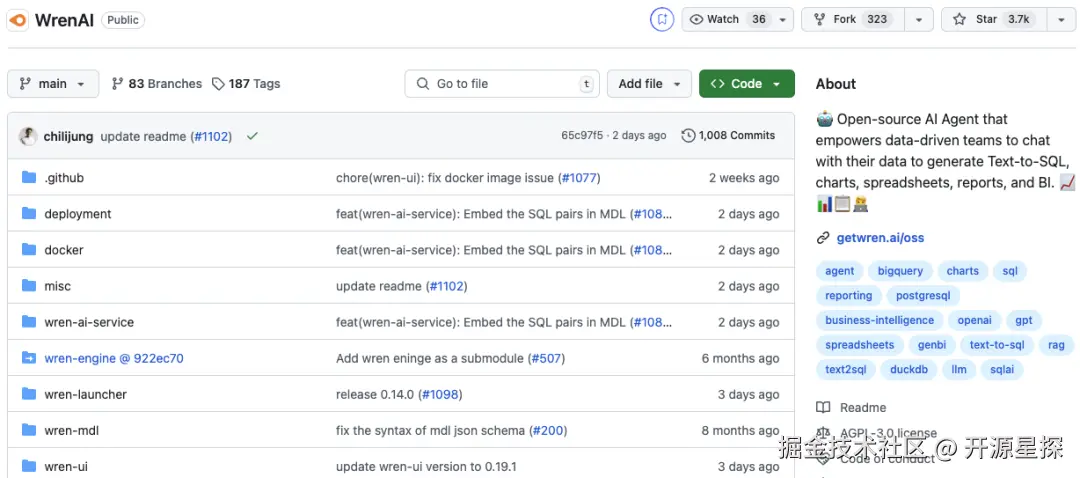
Task: Open the wren-ai-service folder name
Action: tap(89, 322)
